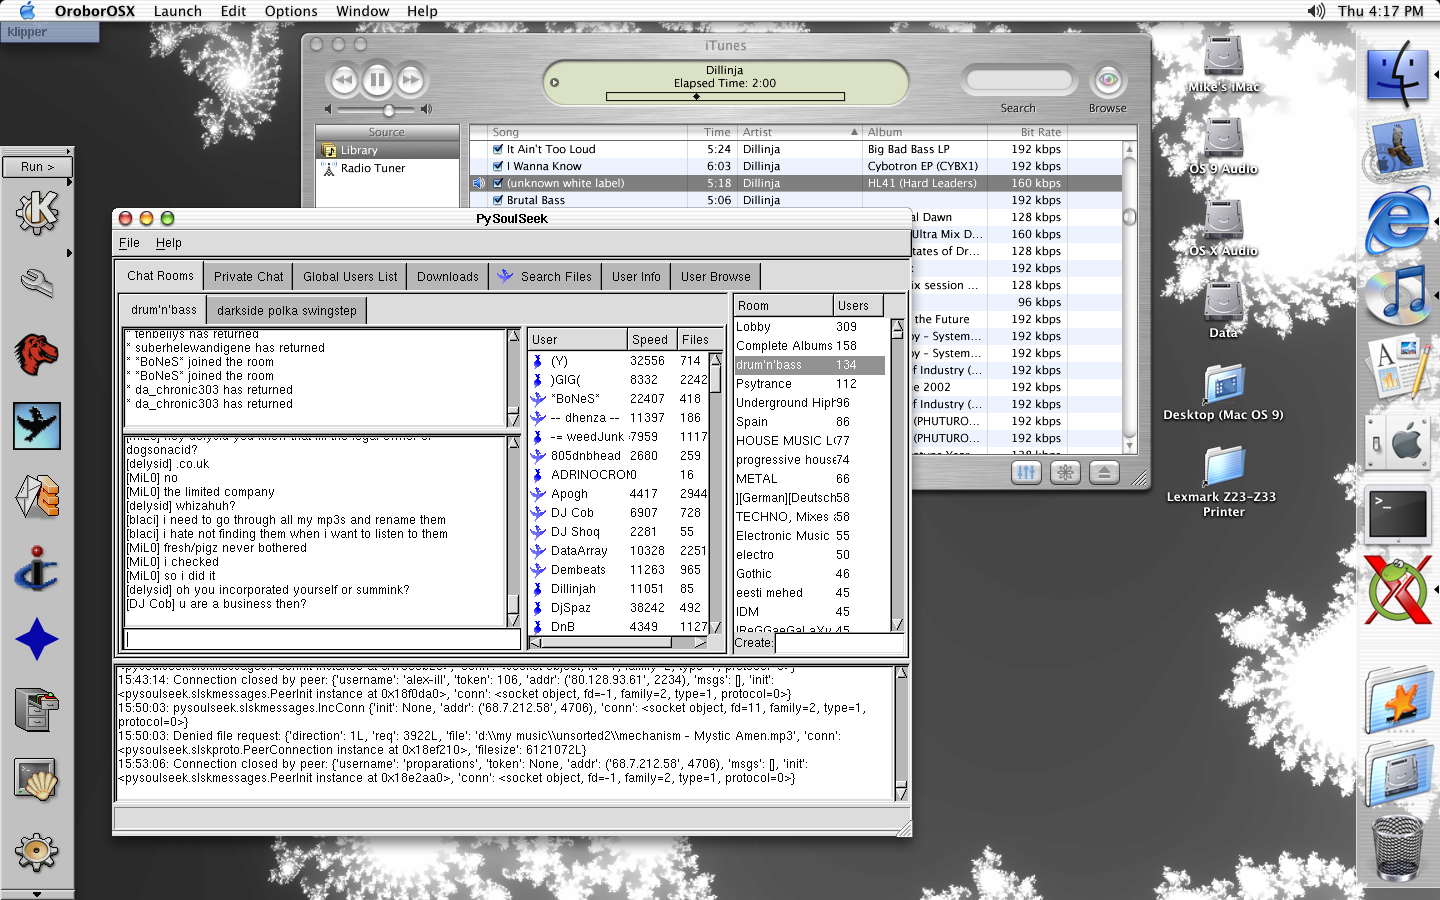
Task: Pause iTunes playback with the pause button
Action: pyautogui.click(x=377, y=79)
